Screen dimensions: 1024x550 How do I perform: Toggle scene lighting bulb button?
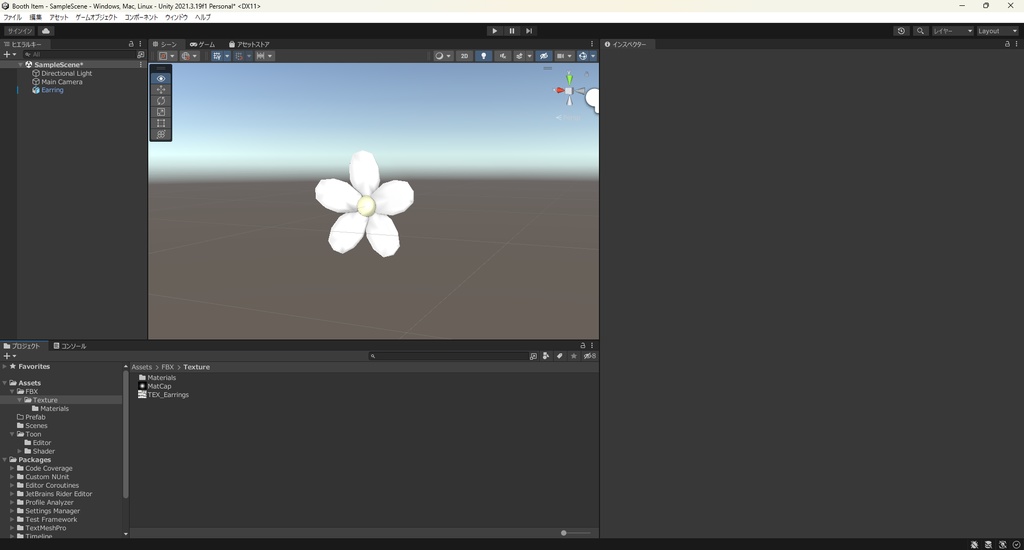[x=483, y=56]
